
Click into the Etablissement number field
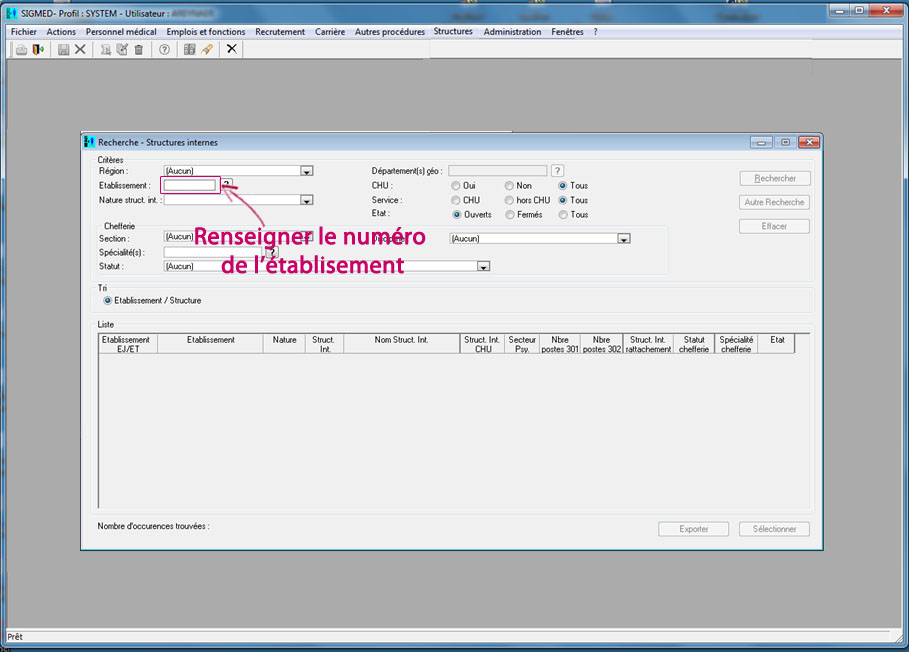coord(190,185)
